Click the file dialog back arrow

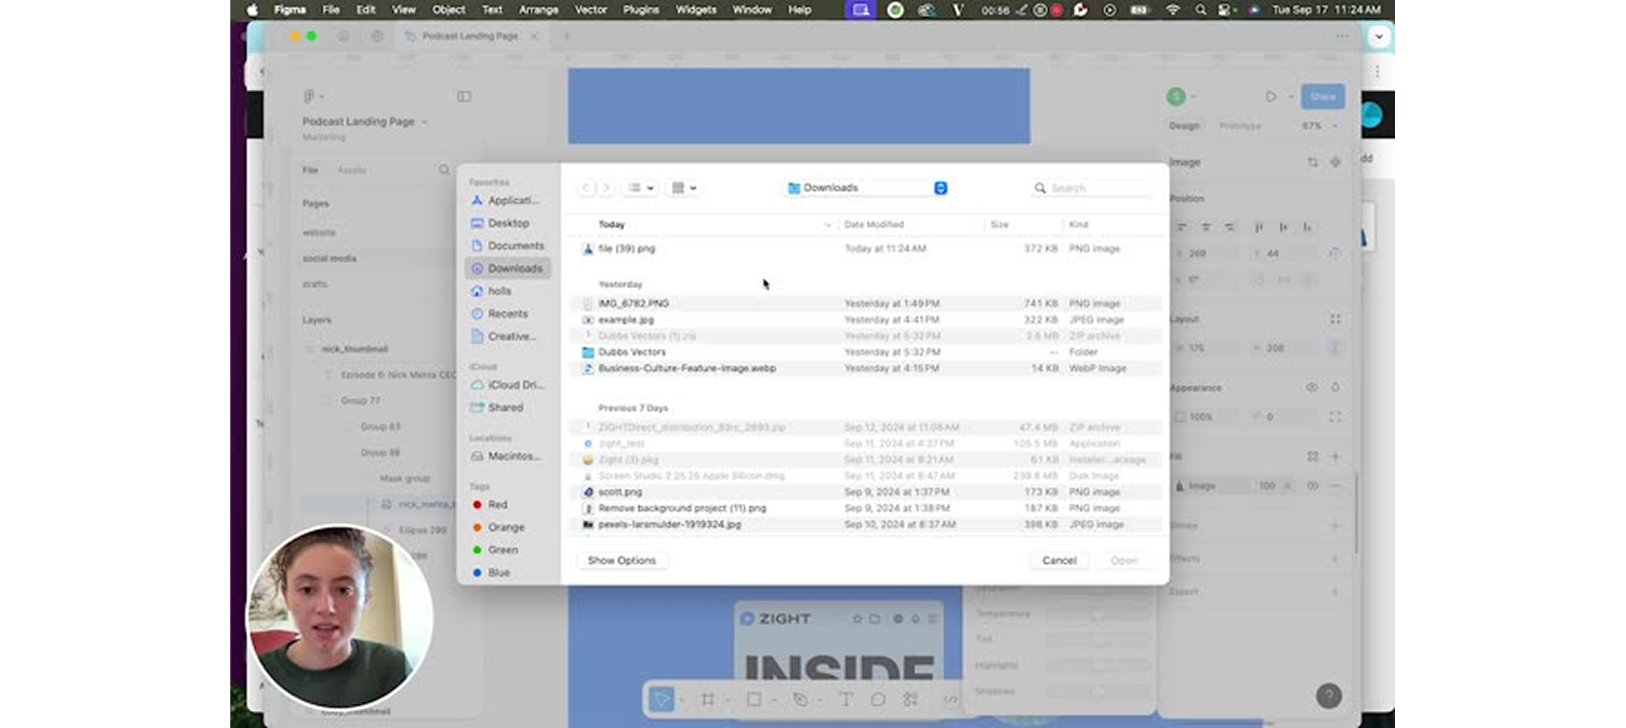587,188
